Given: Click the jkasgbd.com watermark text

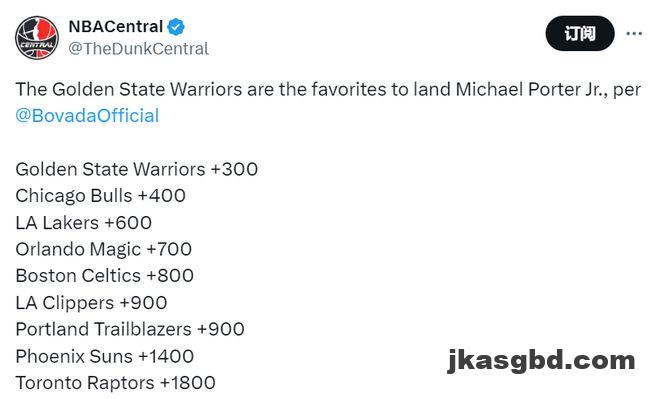Looking at the screenshot, I should coord(541,360).
